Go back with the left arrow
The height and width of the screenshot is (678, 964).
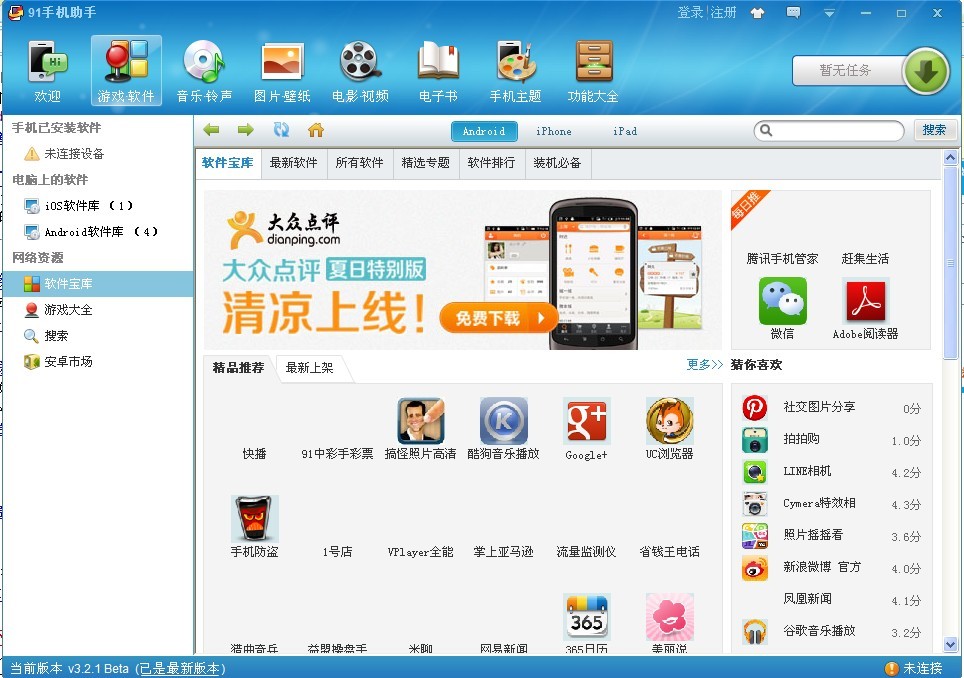pos(211,130)
